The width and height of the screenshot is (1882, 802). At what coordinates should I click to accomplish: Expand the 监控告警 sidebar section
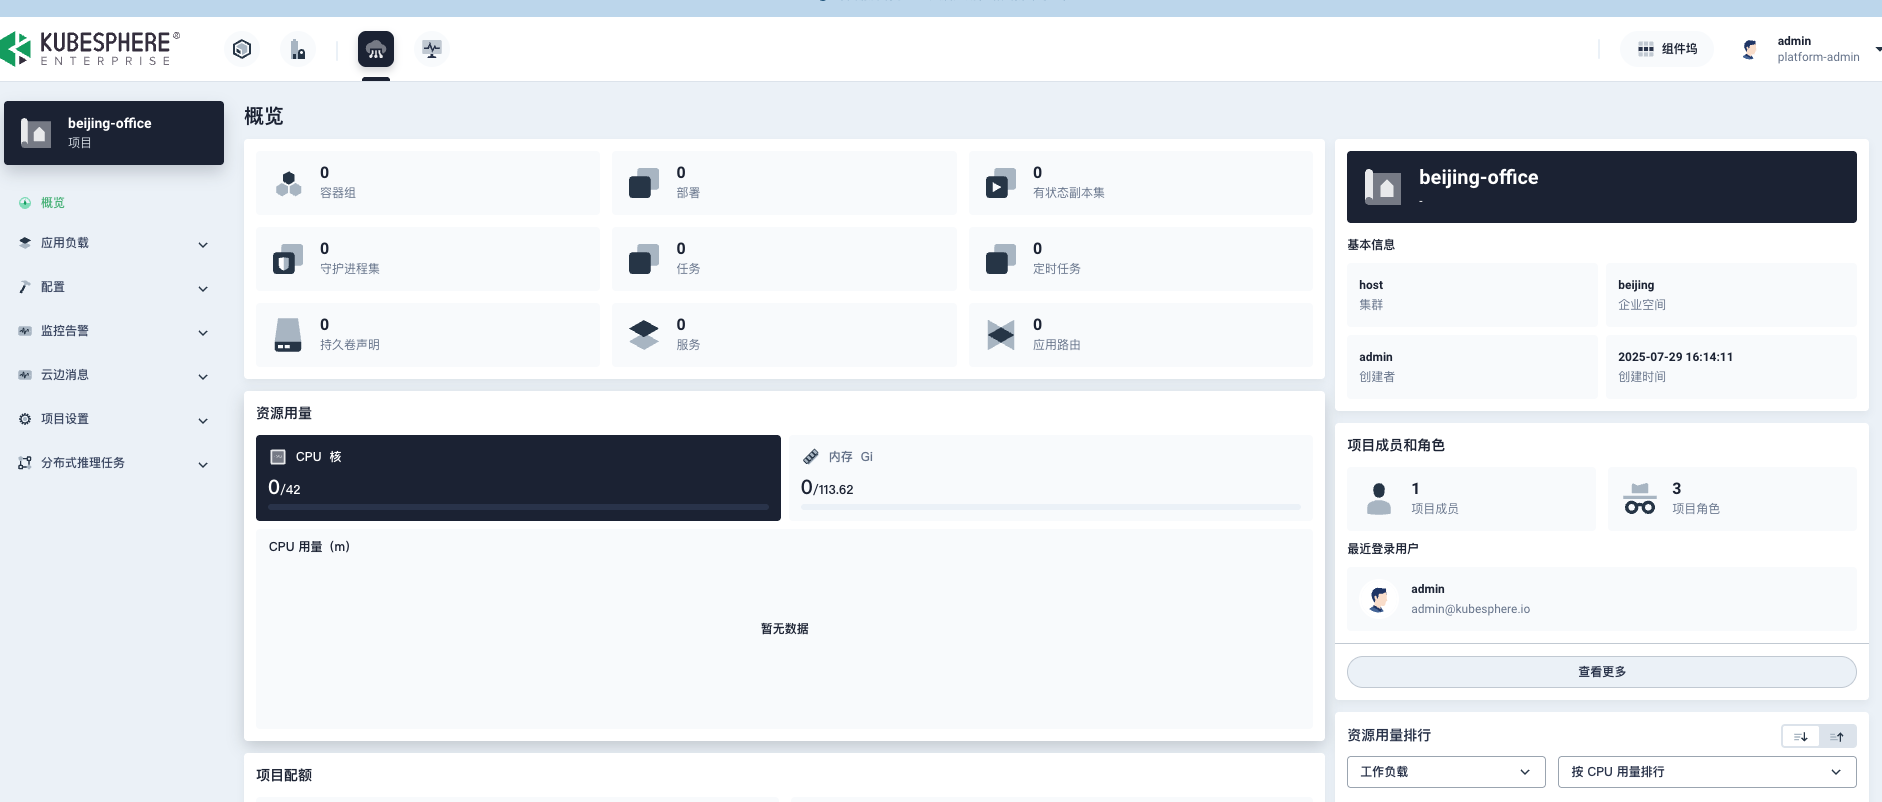[x=114, y=331]
